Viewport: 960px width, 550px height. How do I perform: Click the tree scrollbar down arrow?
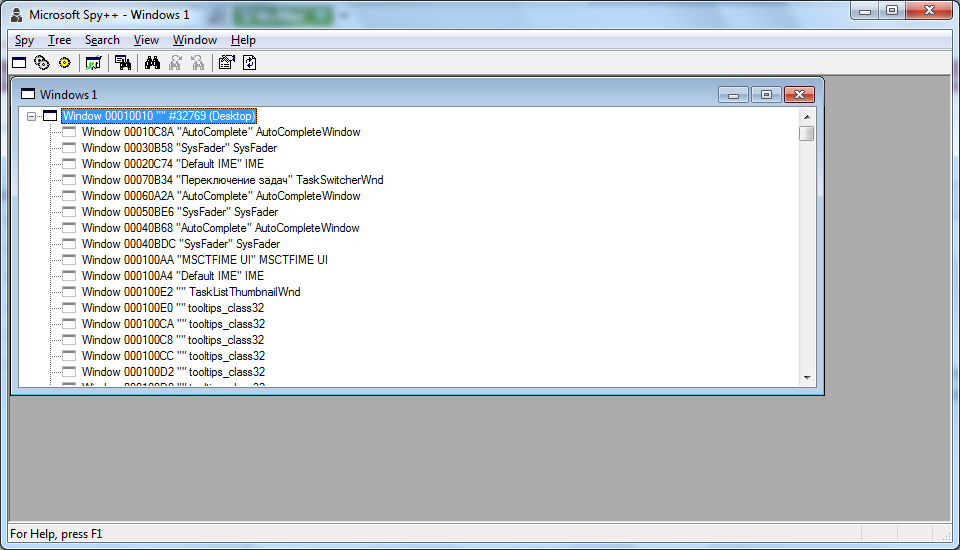tap(807, 378)
